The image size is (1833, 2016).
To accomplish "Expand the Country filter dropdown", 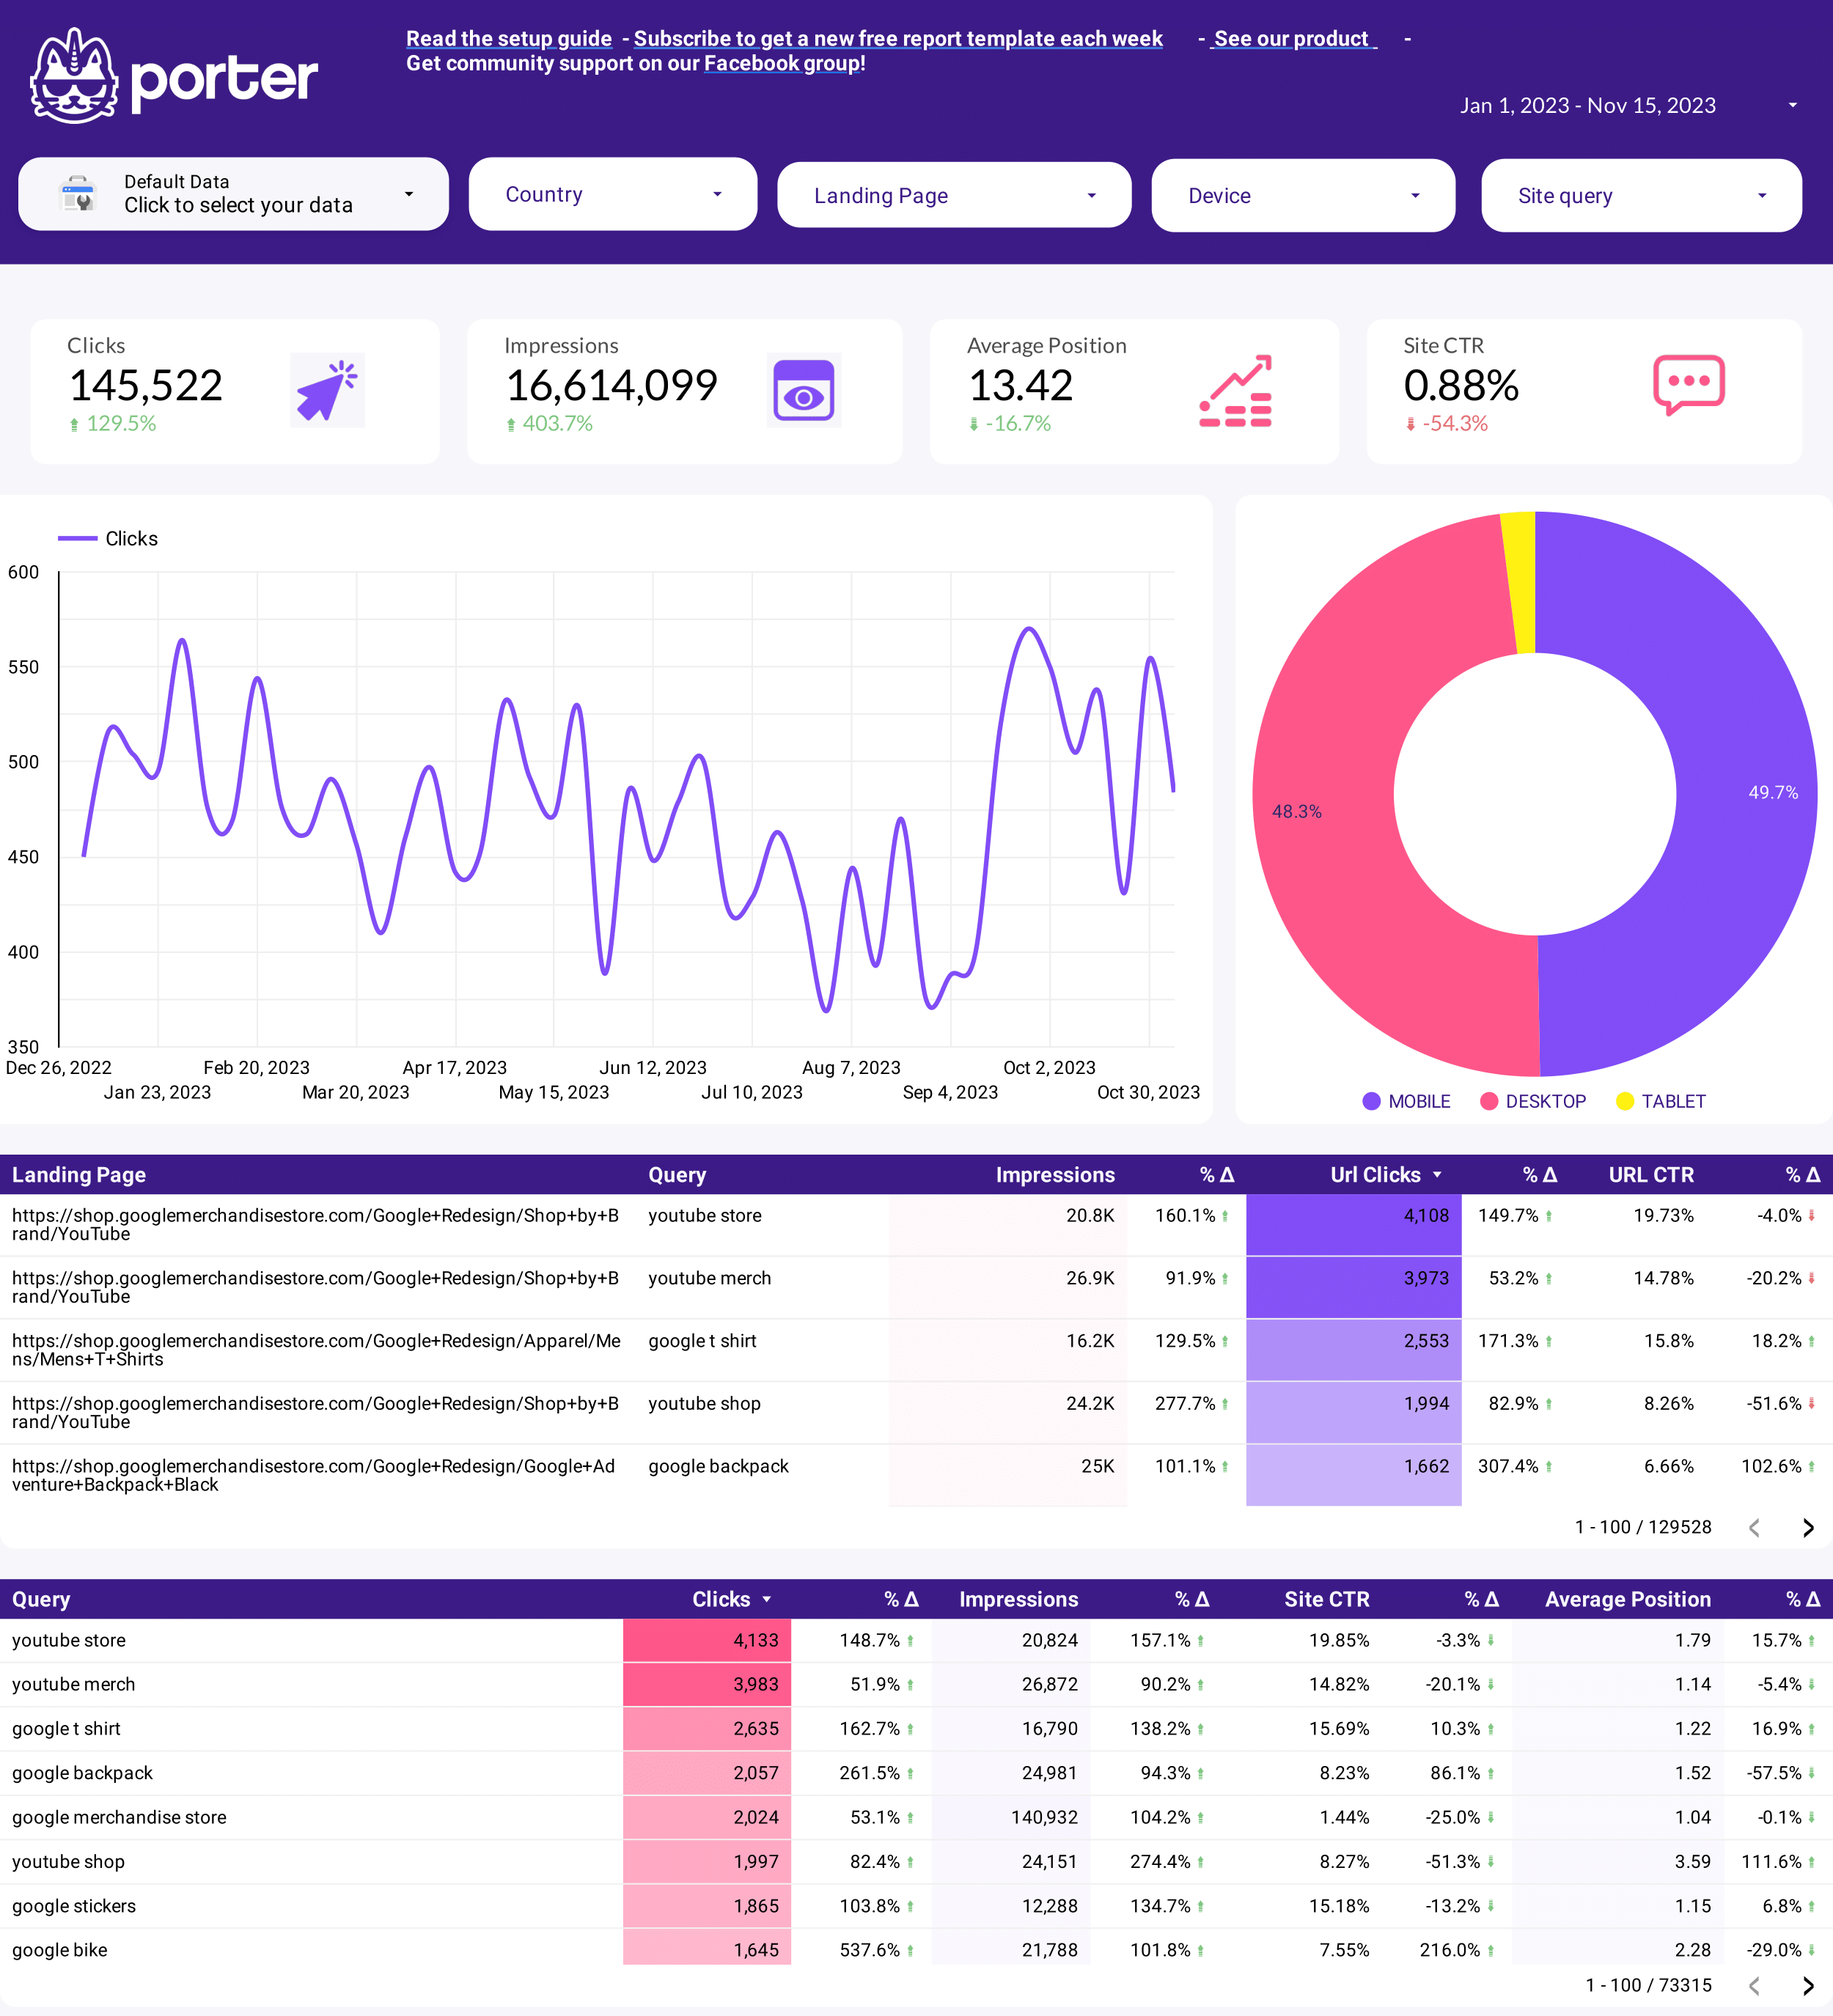I will coord(609,194).
